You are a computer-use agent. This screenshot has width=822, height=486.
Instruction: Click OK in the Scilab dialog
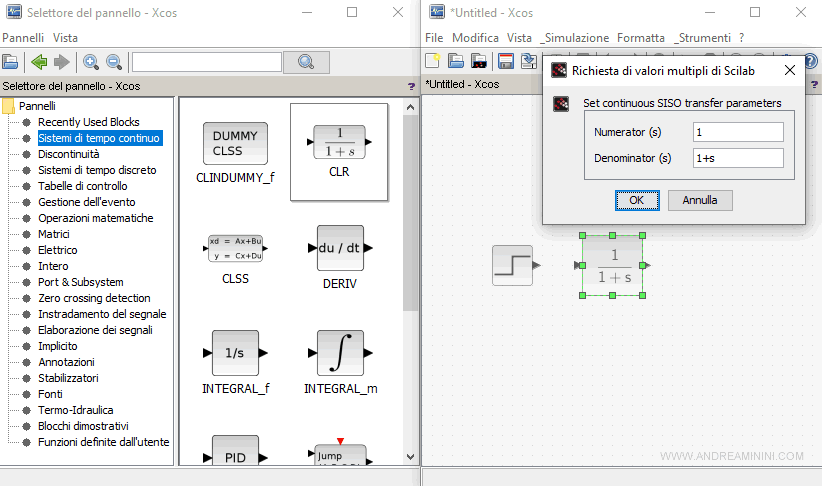click(637, 200)
